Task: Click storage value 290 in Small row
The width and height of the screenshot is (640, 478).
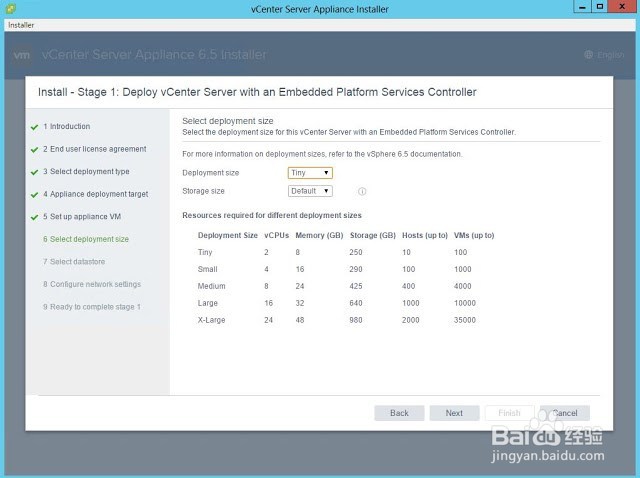Action: pyautogui.click(x=356, y=269)
